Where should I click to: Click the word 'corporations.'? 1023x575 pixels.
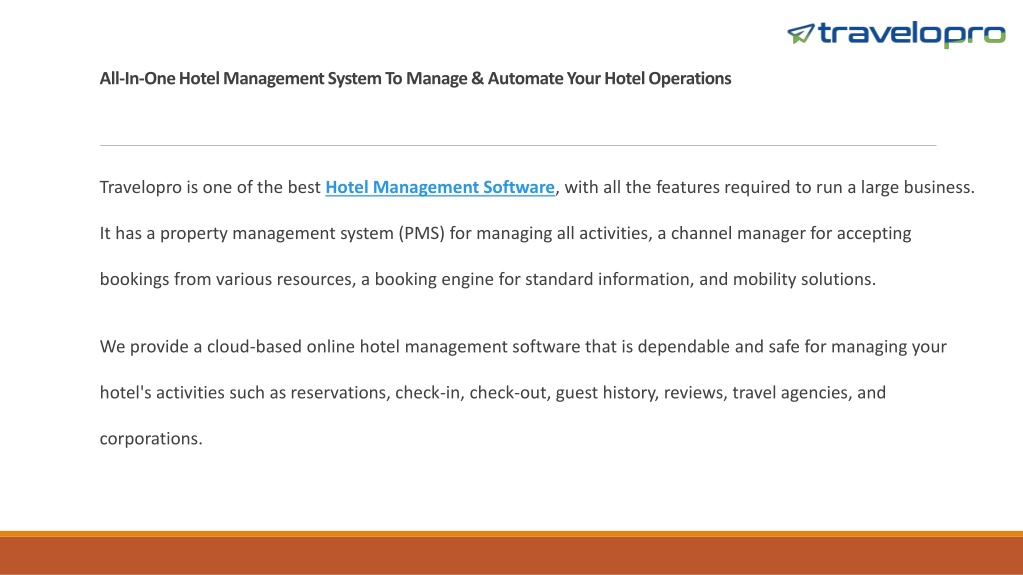click(151, 439)
